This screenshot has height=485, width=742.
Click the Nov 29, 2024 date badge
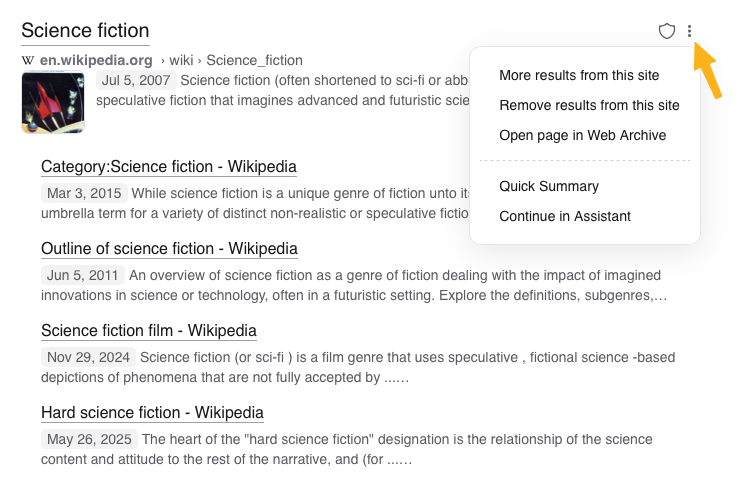(88, 357)
